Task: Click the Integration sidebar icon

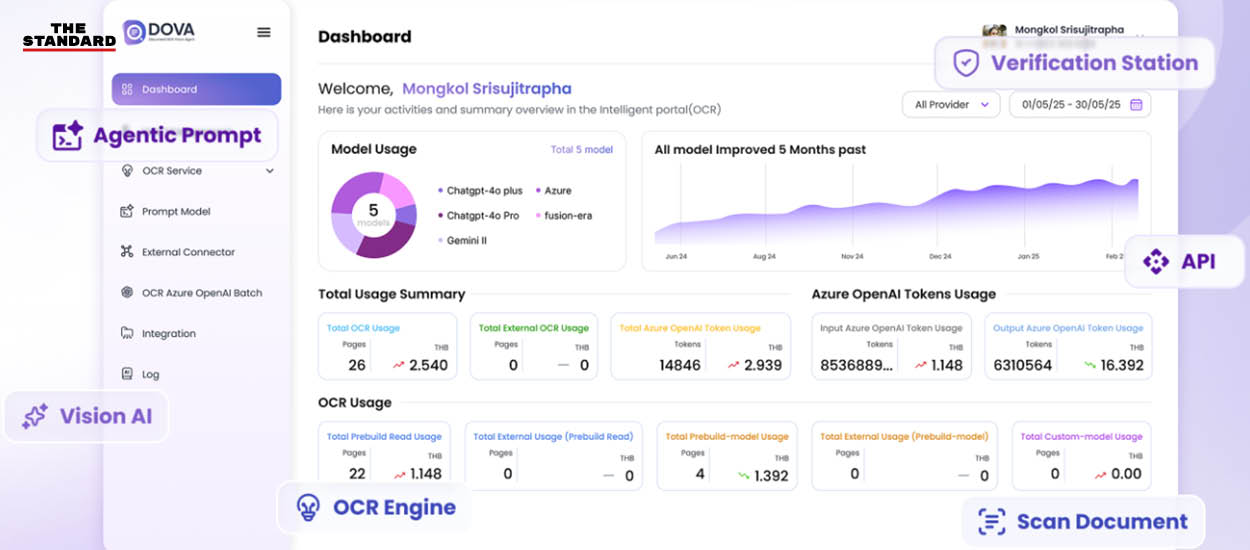Action: [127, 333]
